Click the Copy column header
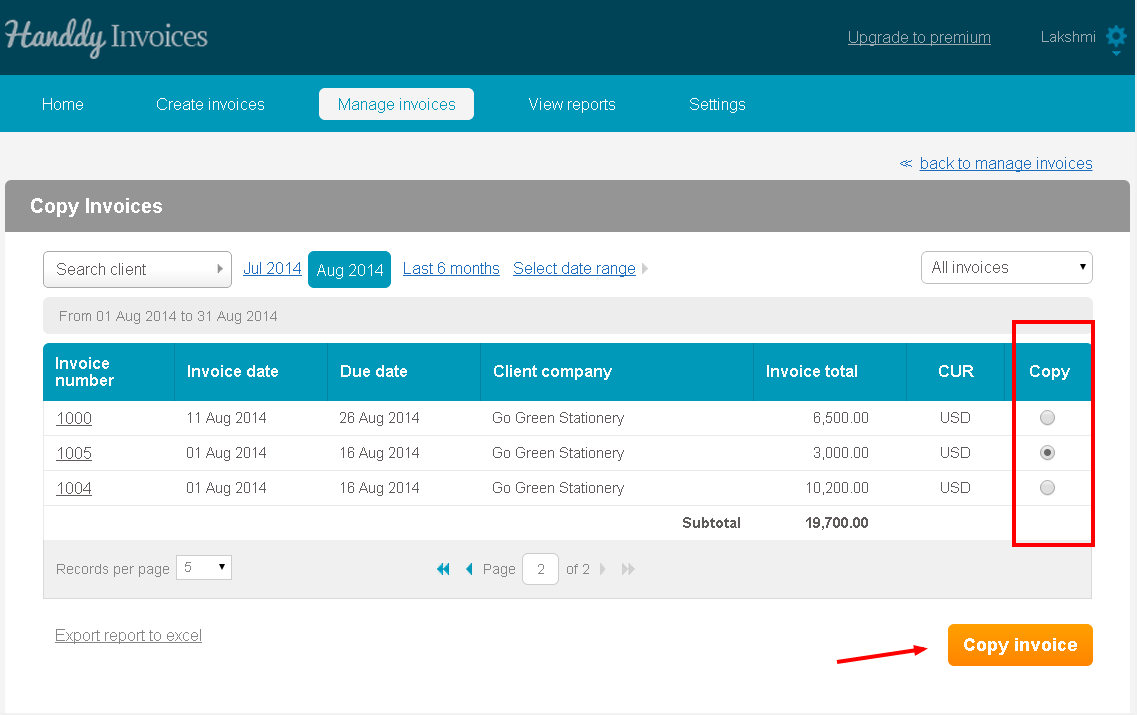Viewport: 1137px width, 715px height. pyautogui.click(x=1049, y=372)
